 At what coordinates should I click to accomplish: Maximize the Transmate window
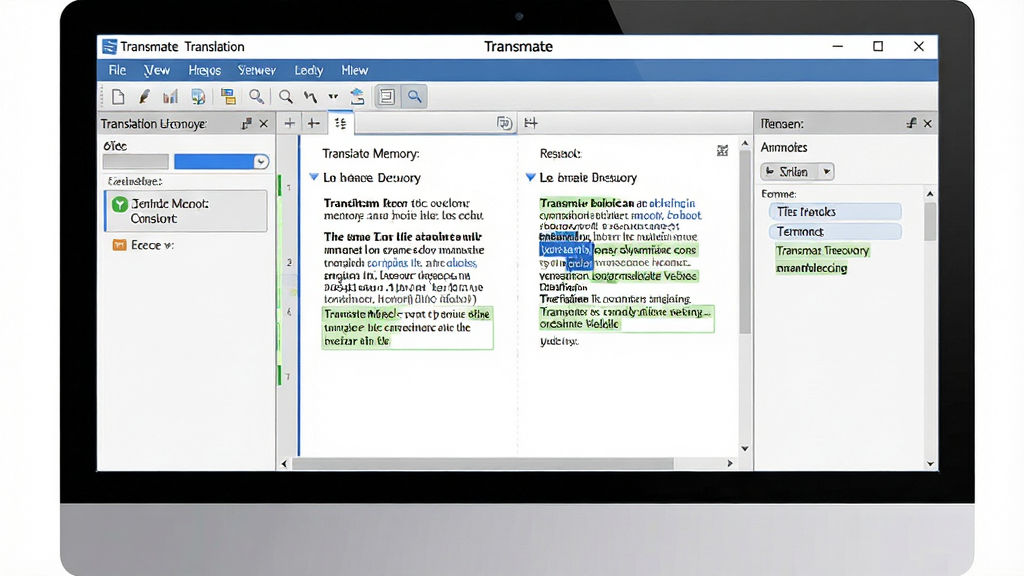click(878, 46)
